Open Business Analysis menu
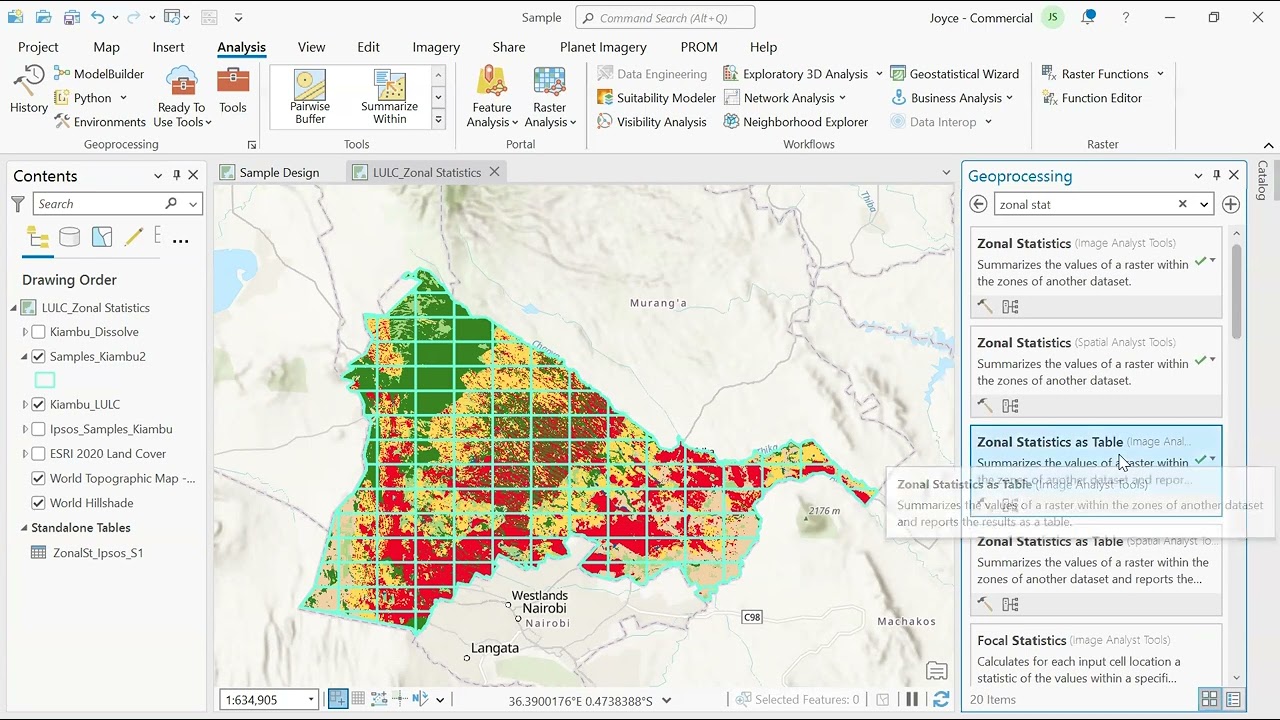The width and height of the screenshot is (1280, 720). 951,98
